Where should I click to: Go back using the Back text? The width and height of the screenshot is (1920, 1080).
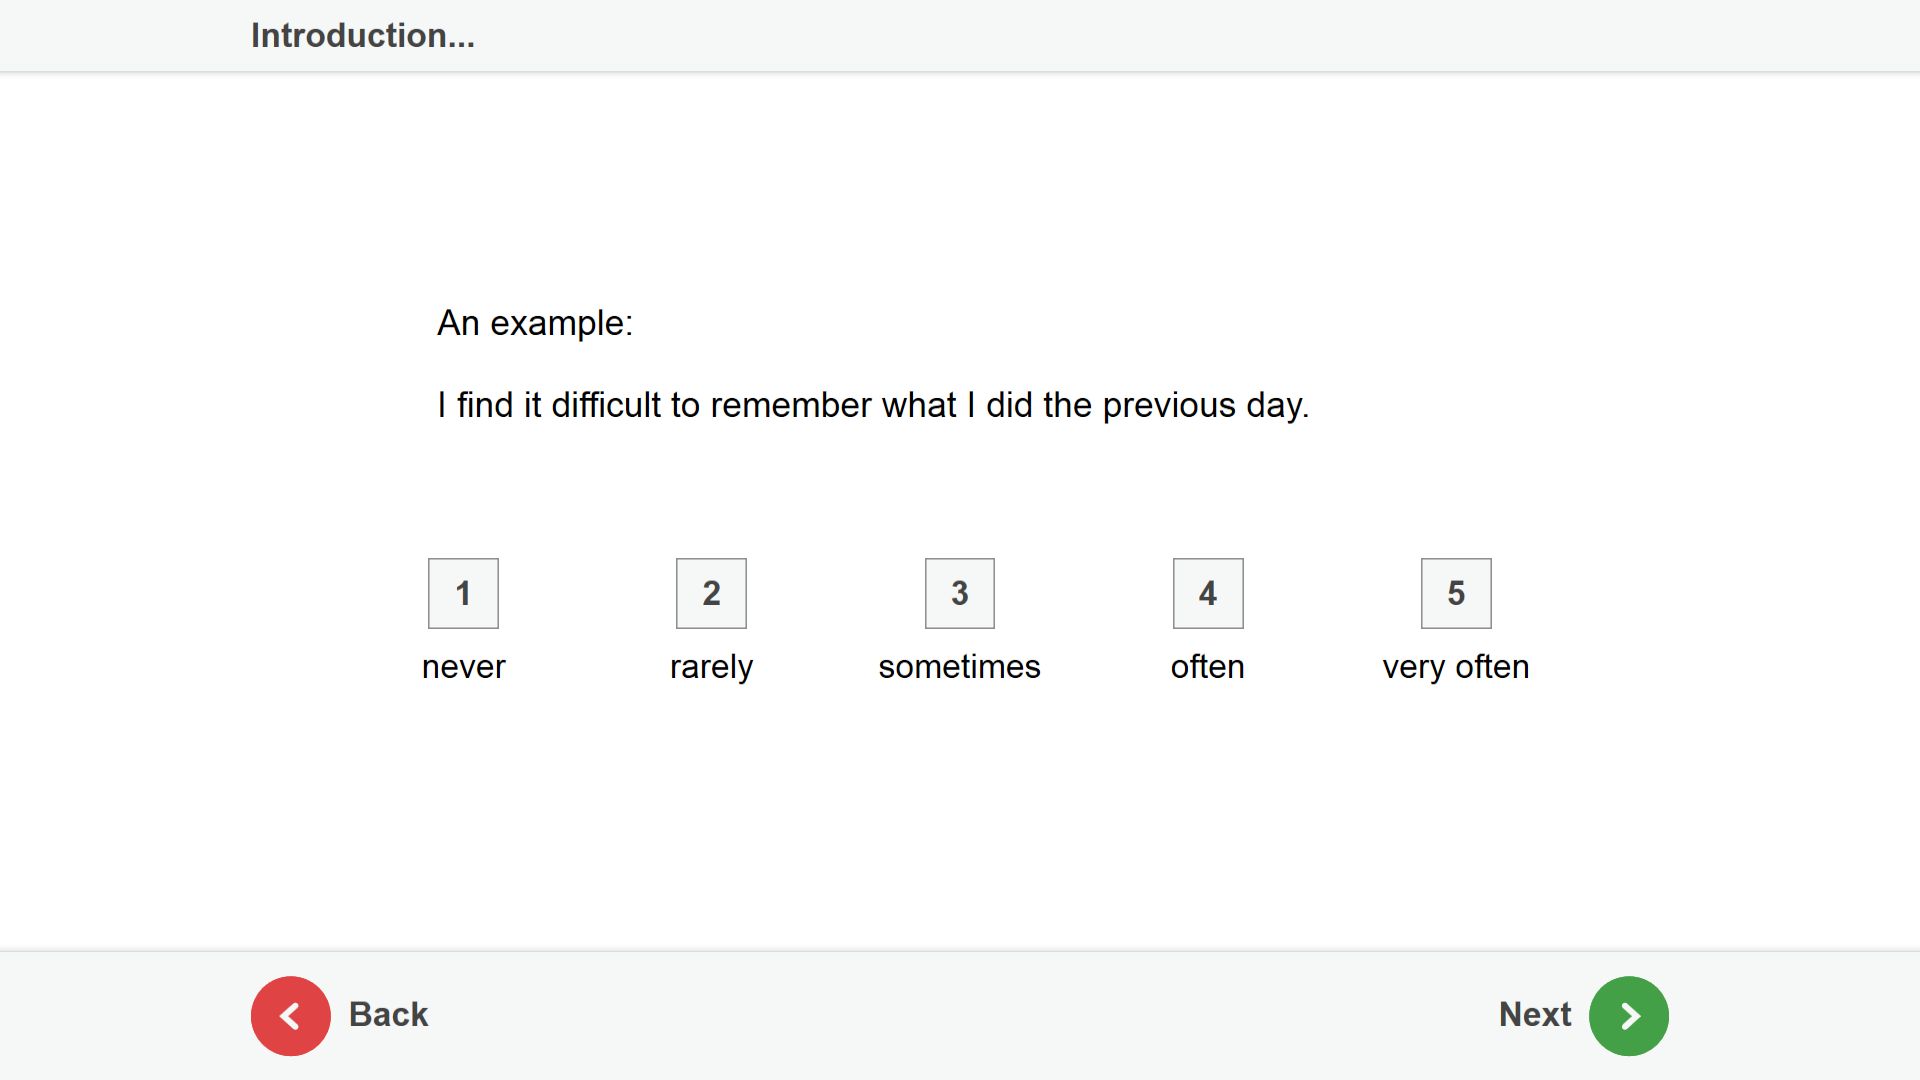[x=388, y=1015]
